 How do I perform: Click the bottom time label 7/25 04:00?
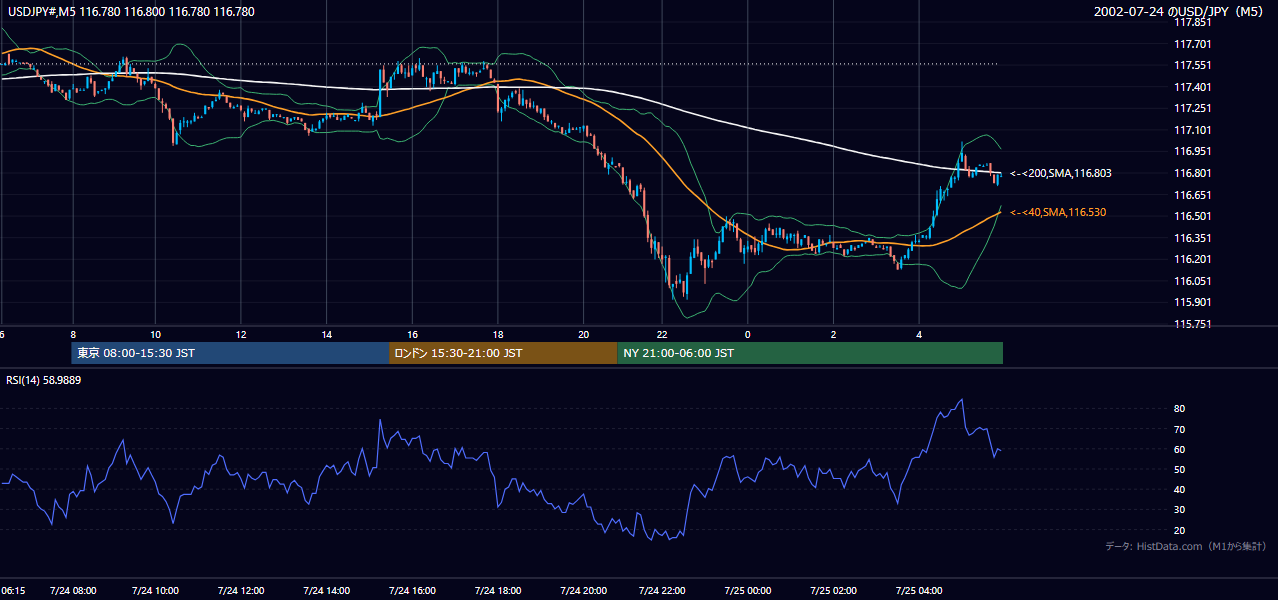[x=920, y=591]
